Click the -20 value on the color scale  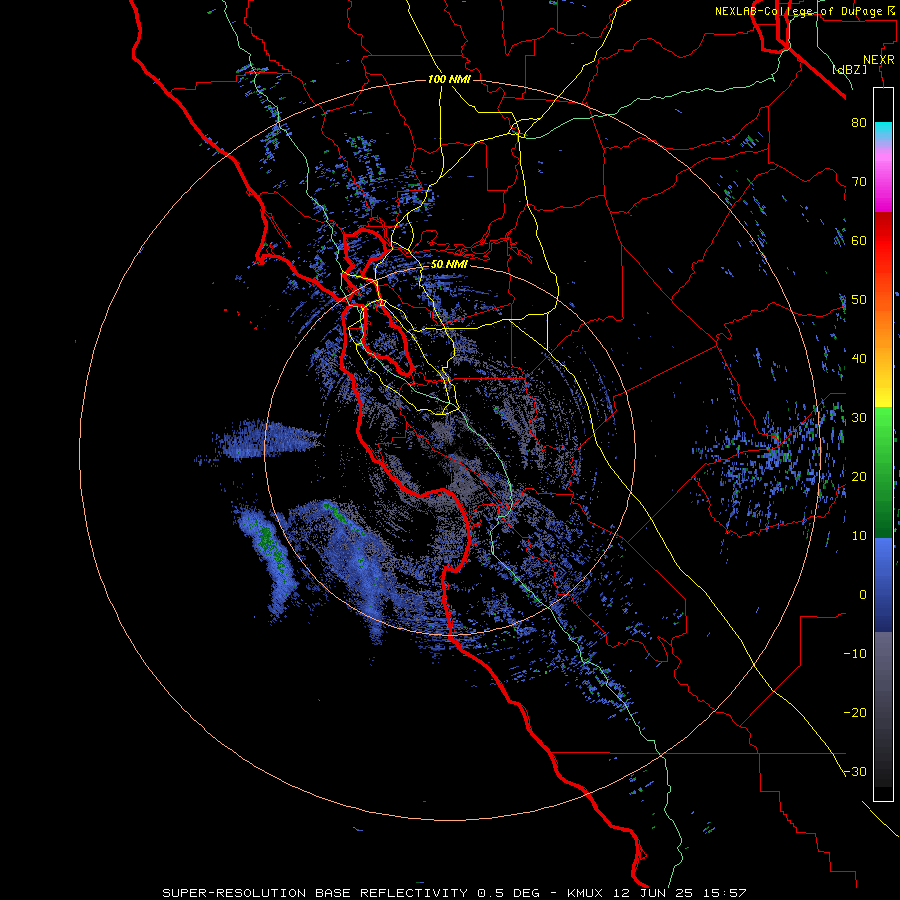855,713
